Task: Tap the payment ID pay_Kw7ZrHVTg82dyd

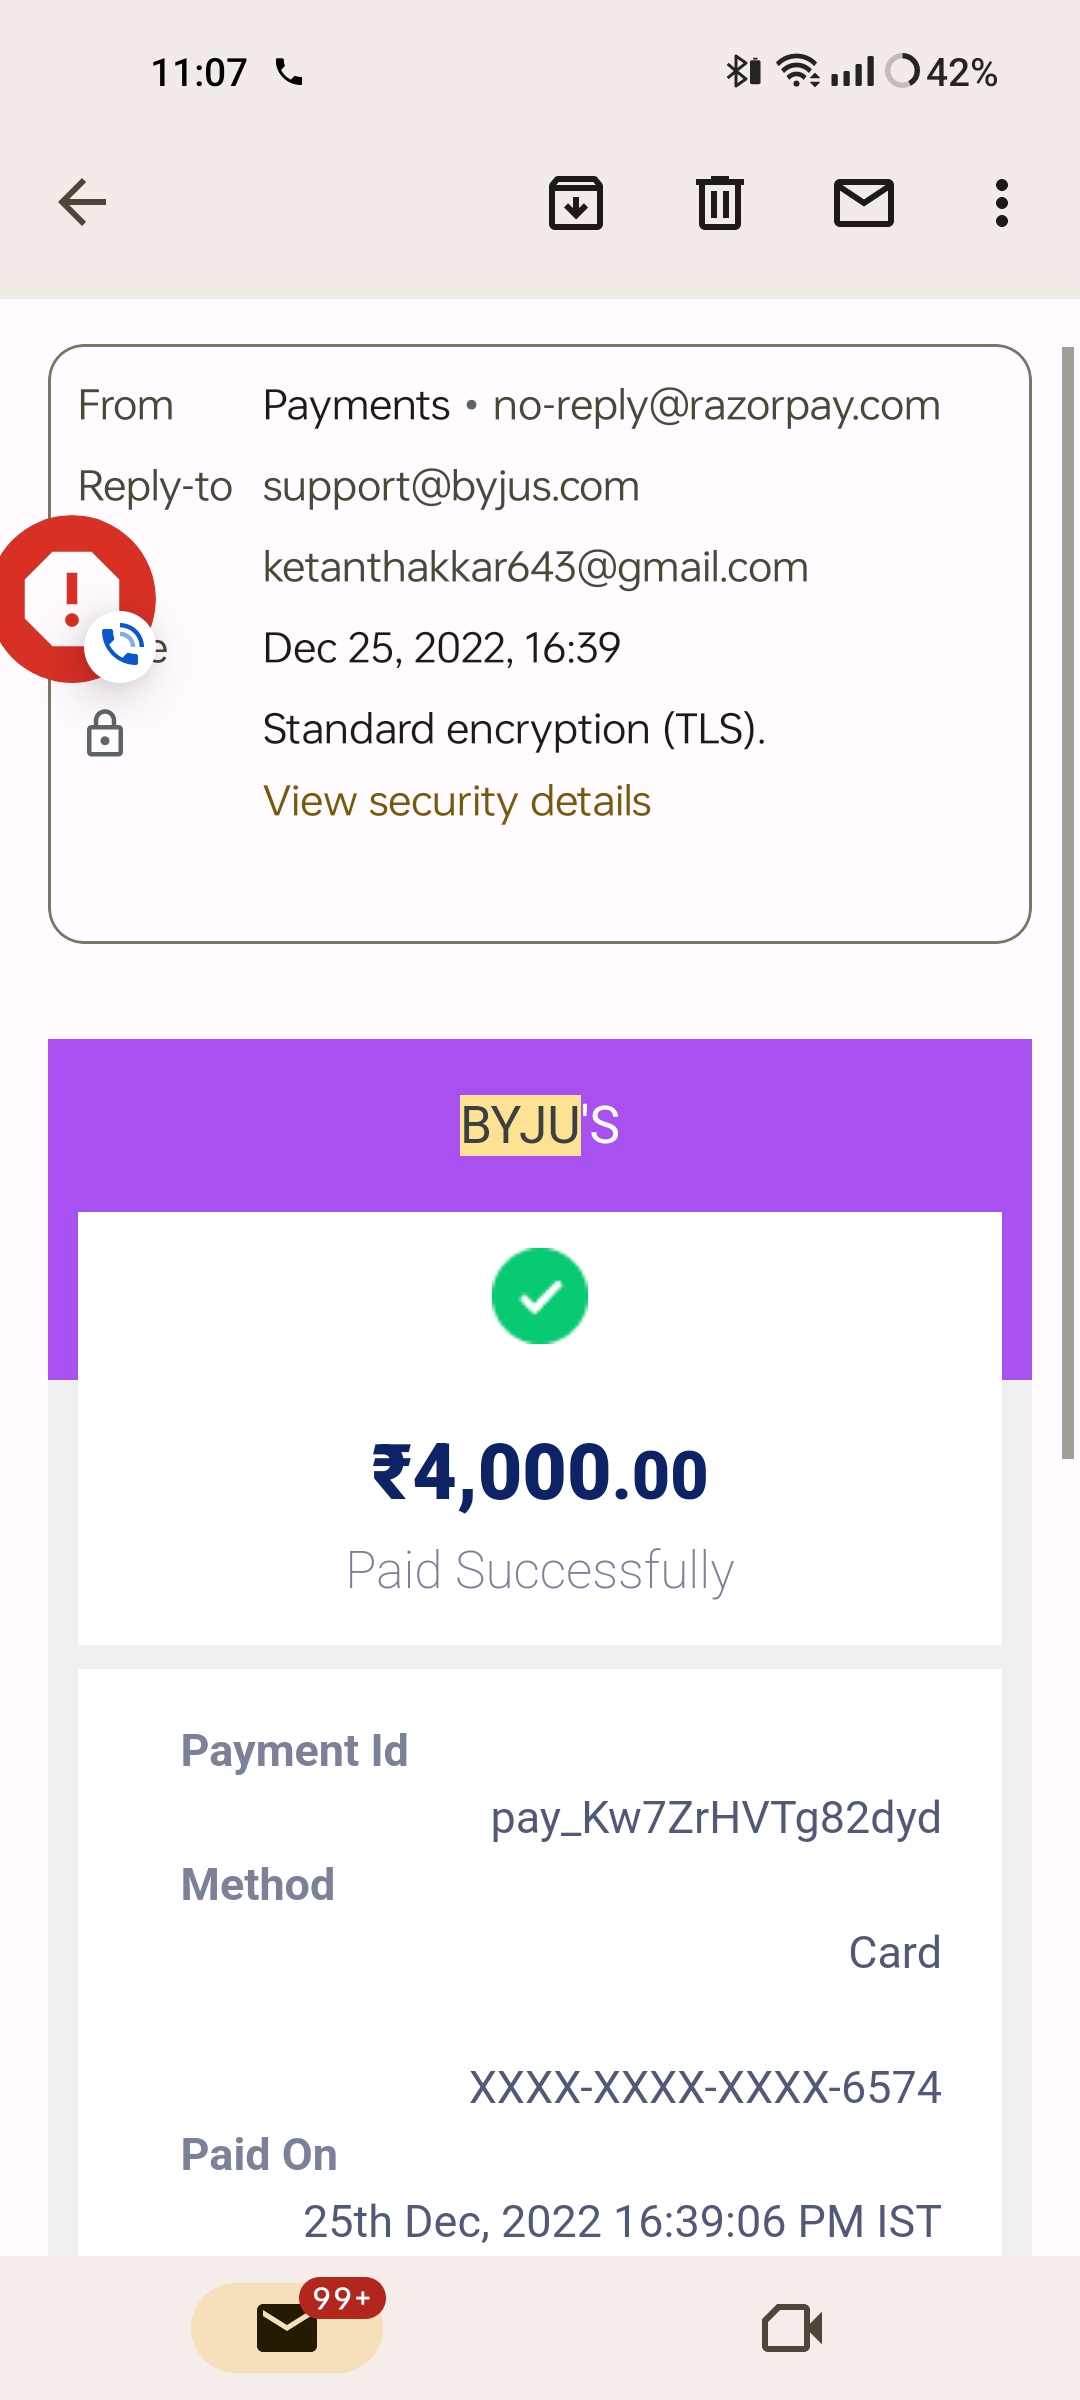Action: click(715, 1817)
